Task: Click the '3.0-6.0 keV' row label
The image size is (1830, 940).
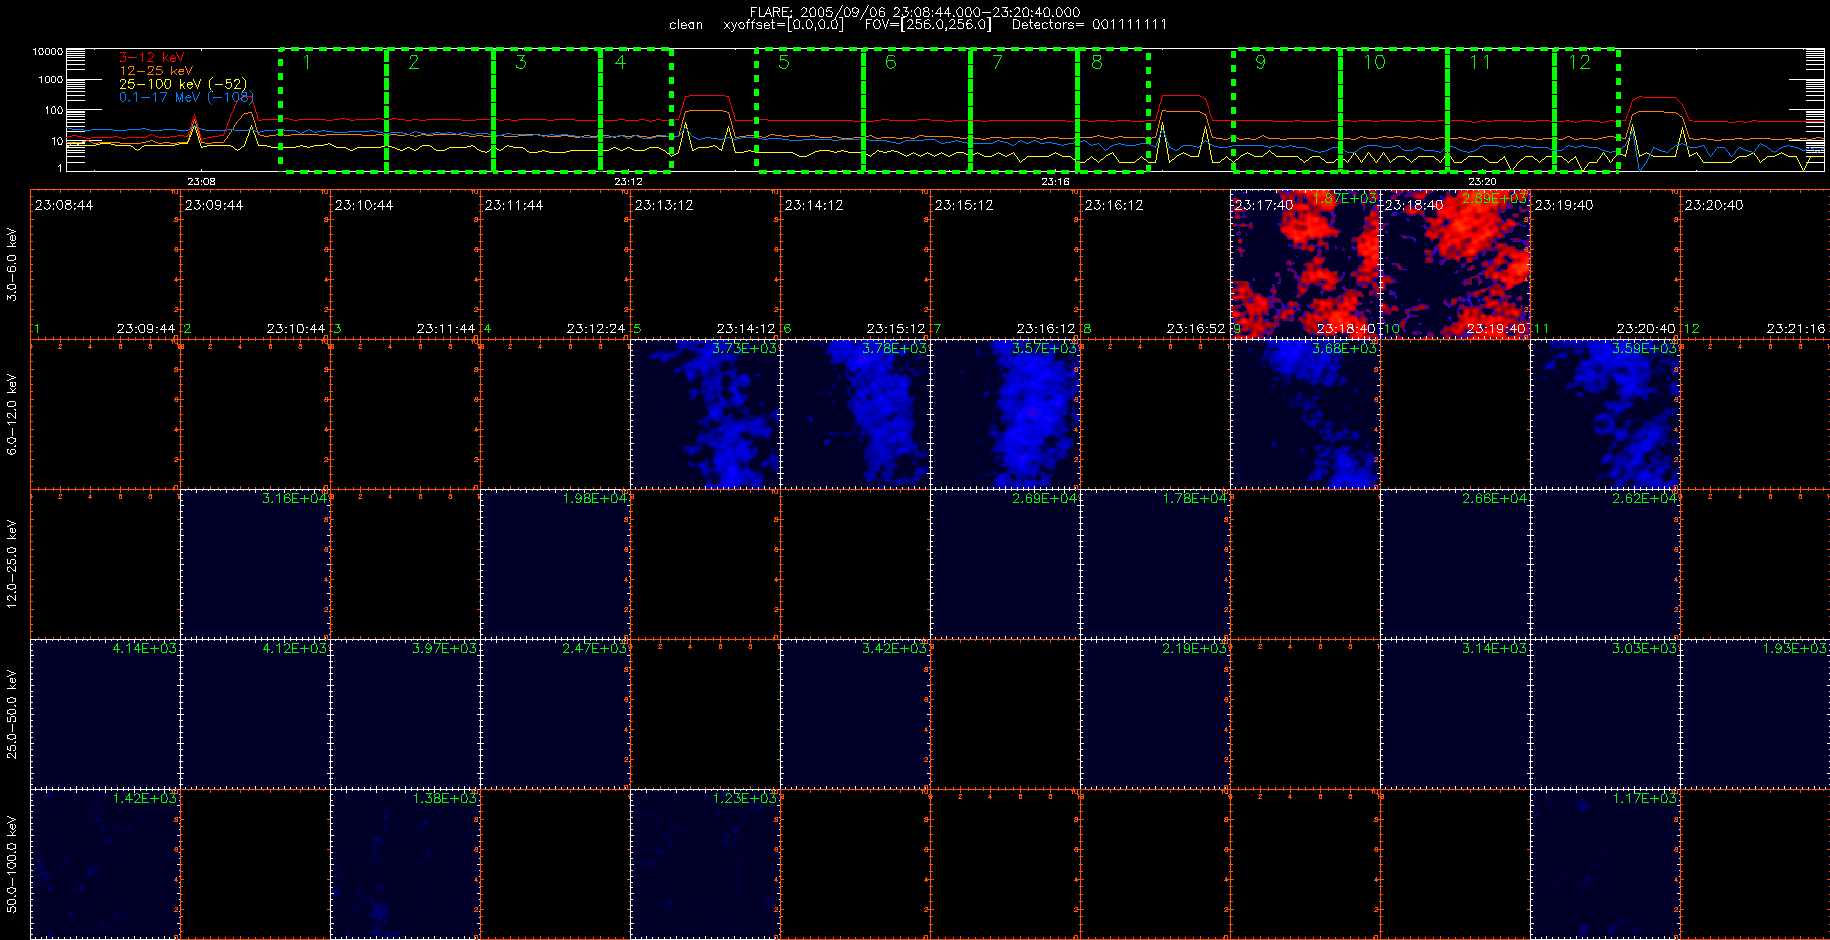Action: (x=12, y=264)
